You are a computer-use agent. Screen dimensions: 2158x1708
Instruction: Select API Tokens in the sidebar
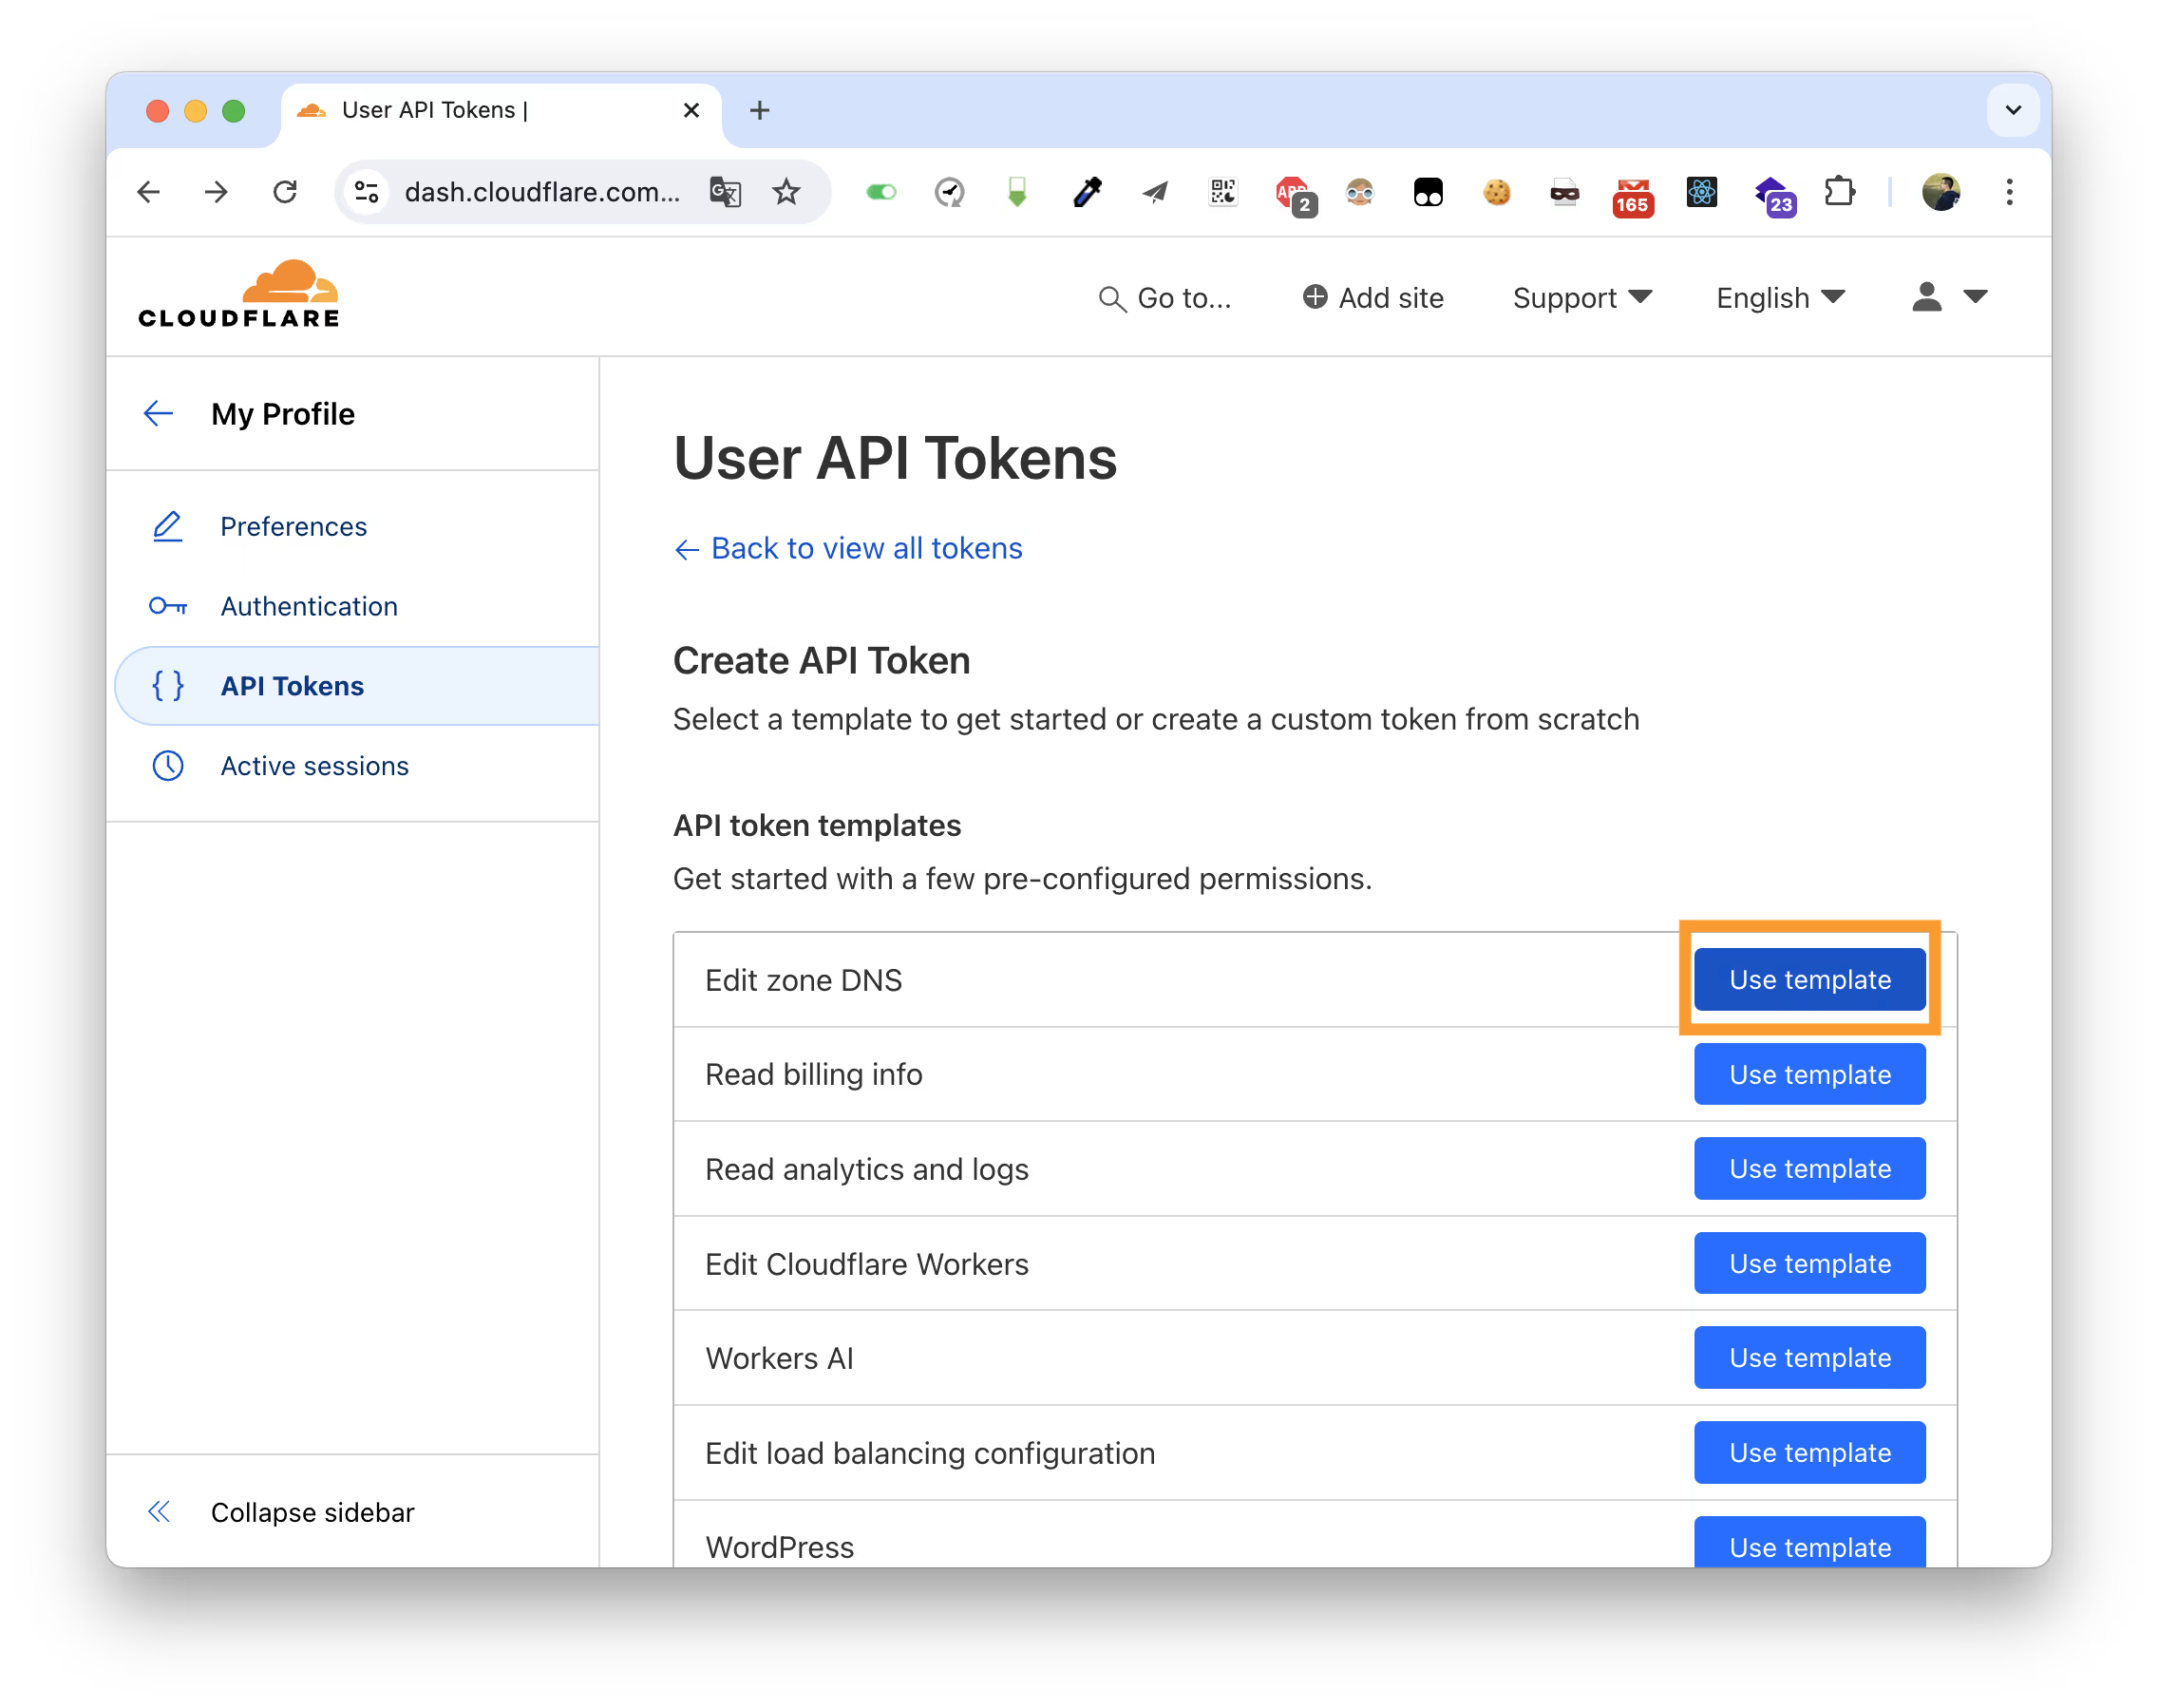pyautogui.click(x=358, y=686)
